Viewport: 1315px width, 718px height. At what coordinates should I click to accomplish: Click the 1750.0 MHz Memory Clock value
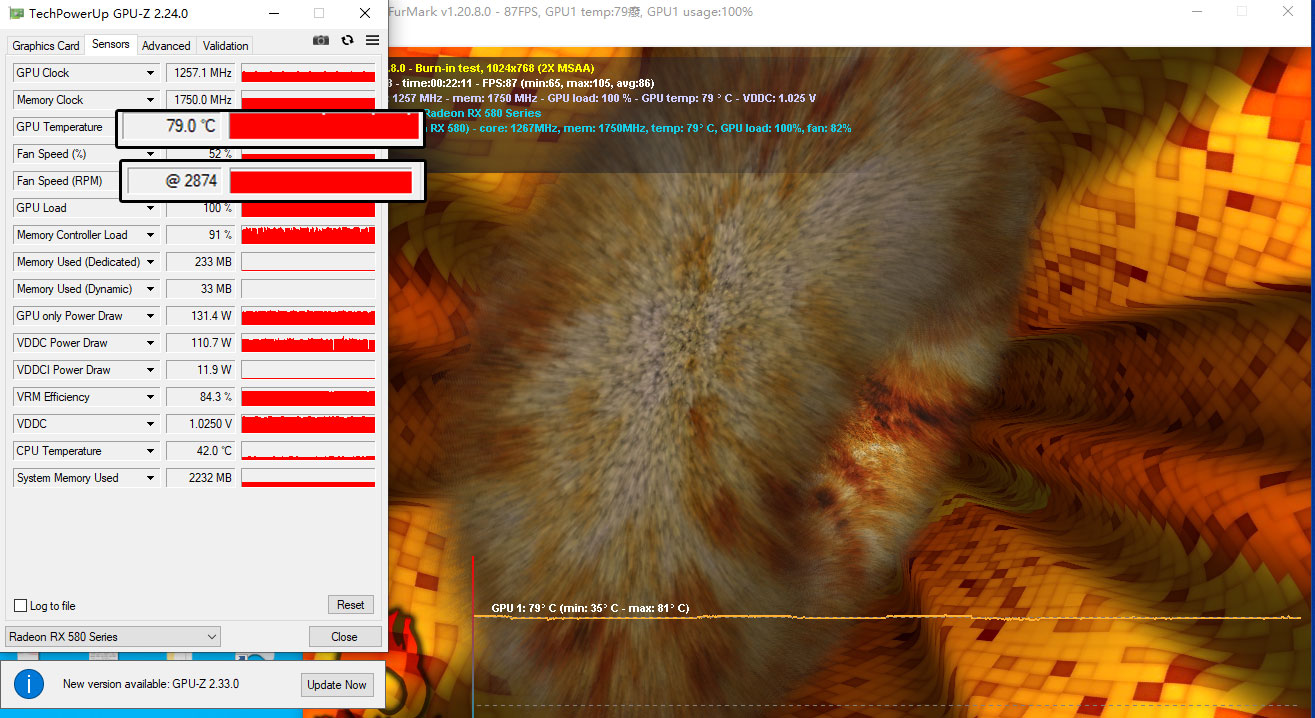(200, 100)
